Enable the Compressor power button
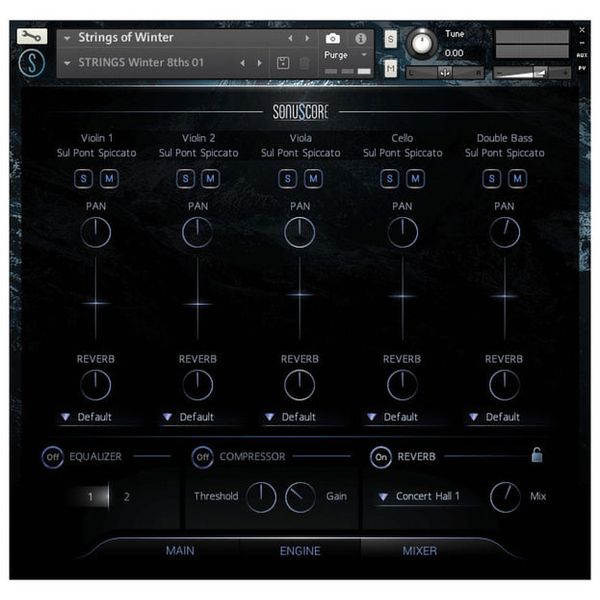Viewport: 600px width, 600px height. coord(203,457)
